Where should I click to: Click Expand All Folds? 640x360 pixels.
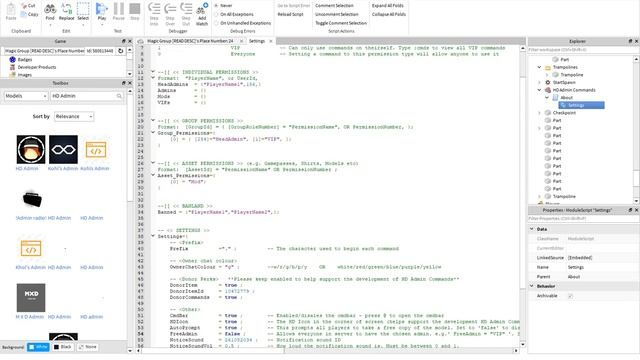387,6
